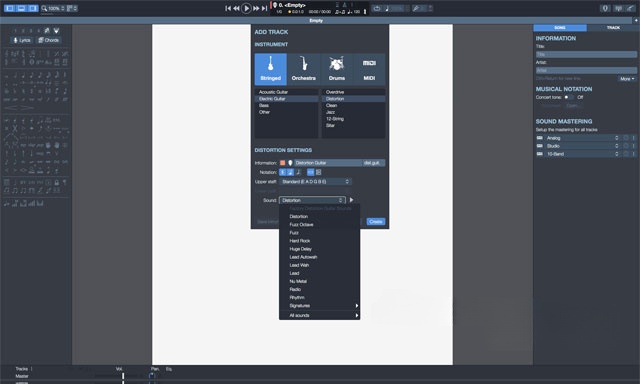Toggle the Concert tone switch
Image resolution: width=640 pixels, height=384 pixels.
point(569,97)
